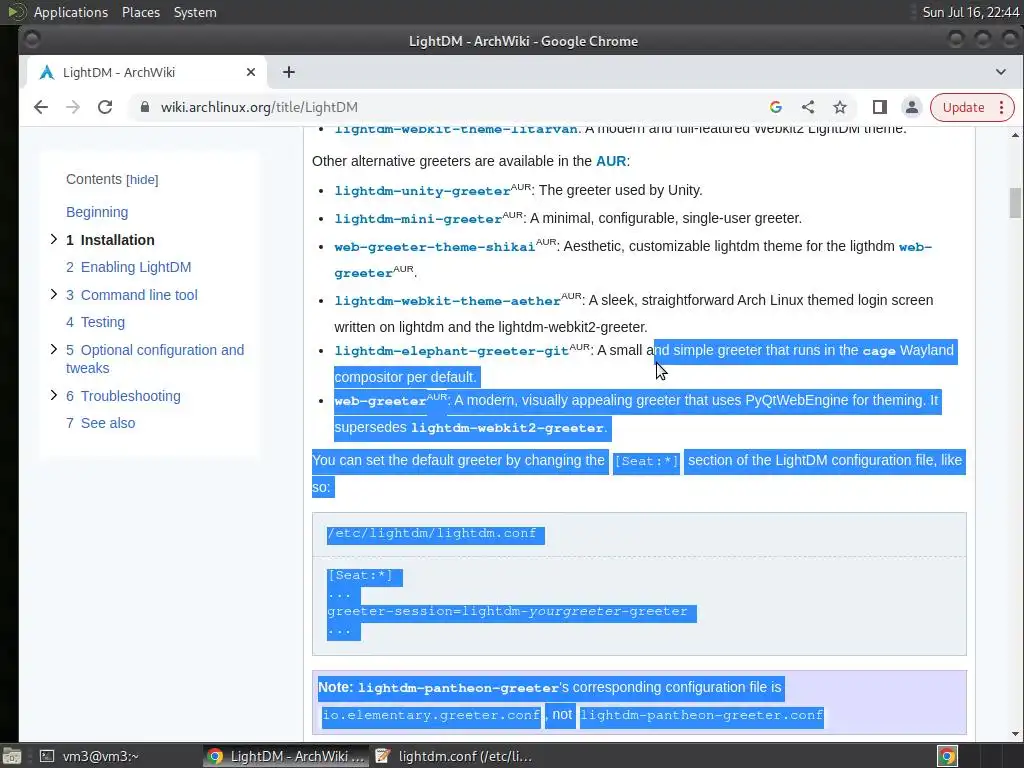Go back using the browser back arrow
This screenshot has height=768, width=1024.
point(40,107)
